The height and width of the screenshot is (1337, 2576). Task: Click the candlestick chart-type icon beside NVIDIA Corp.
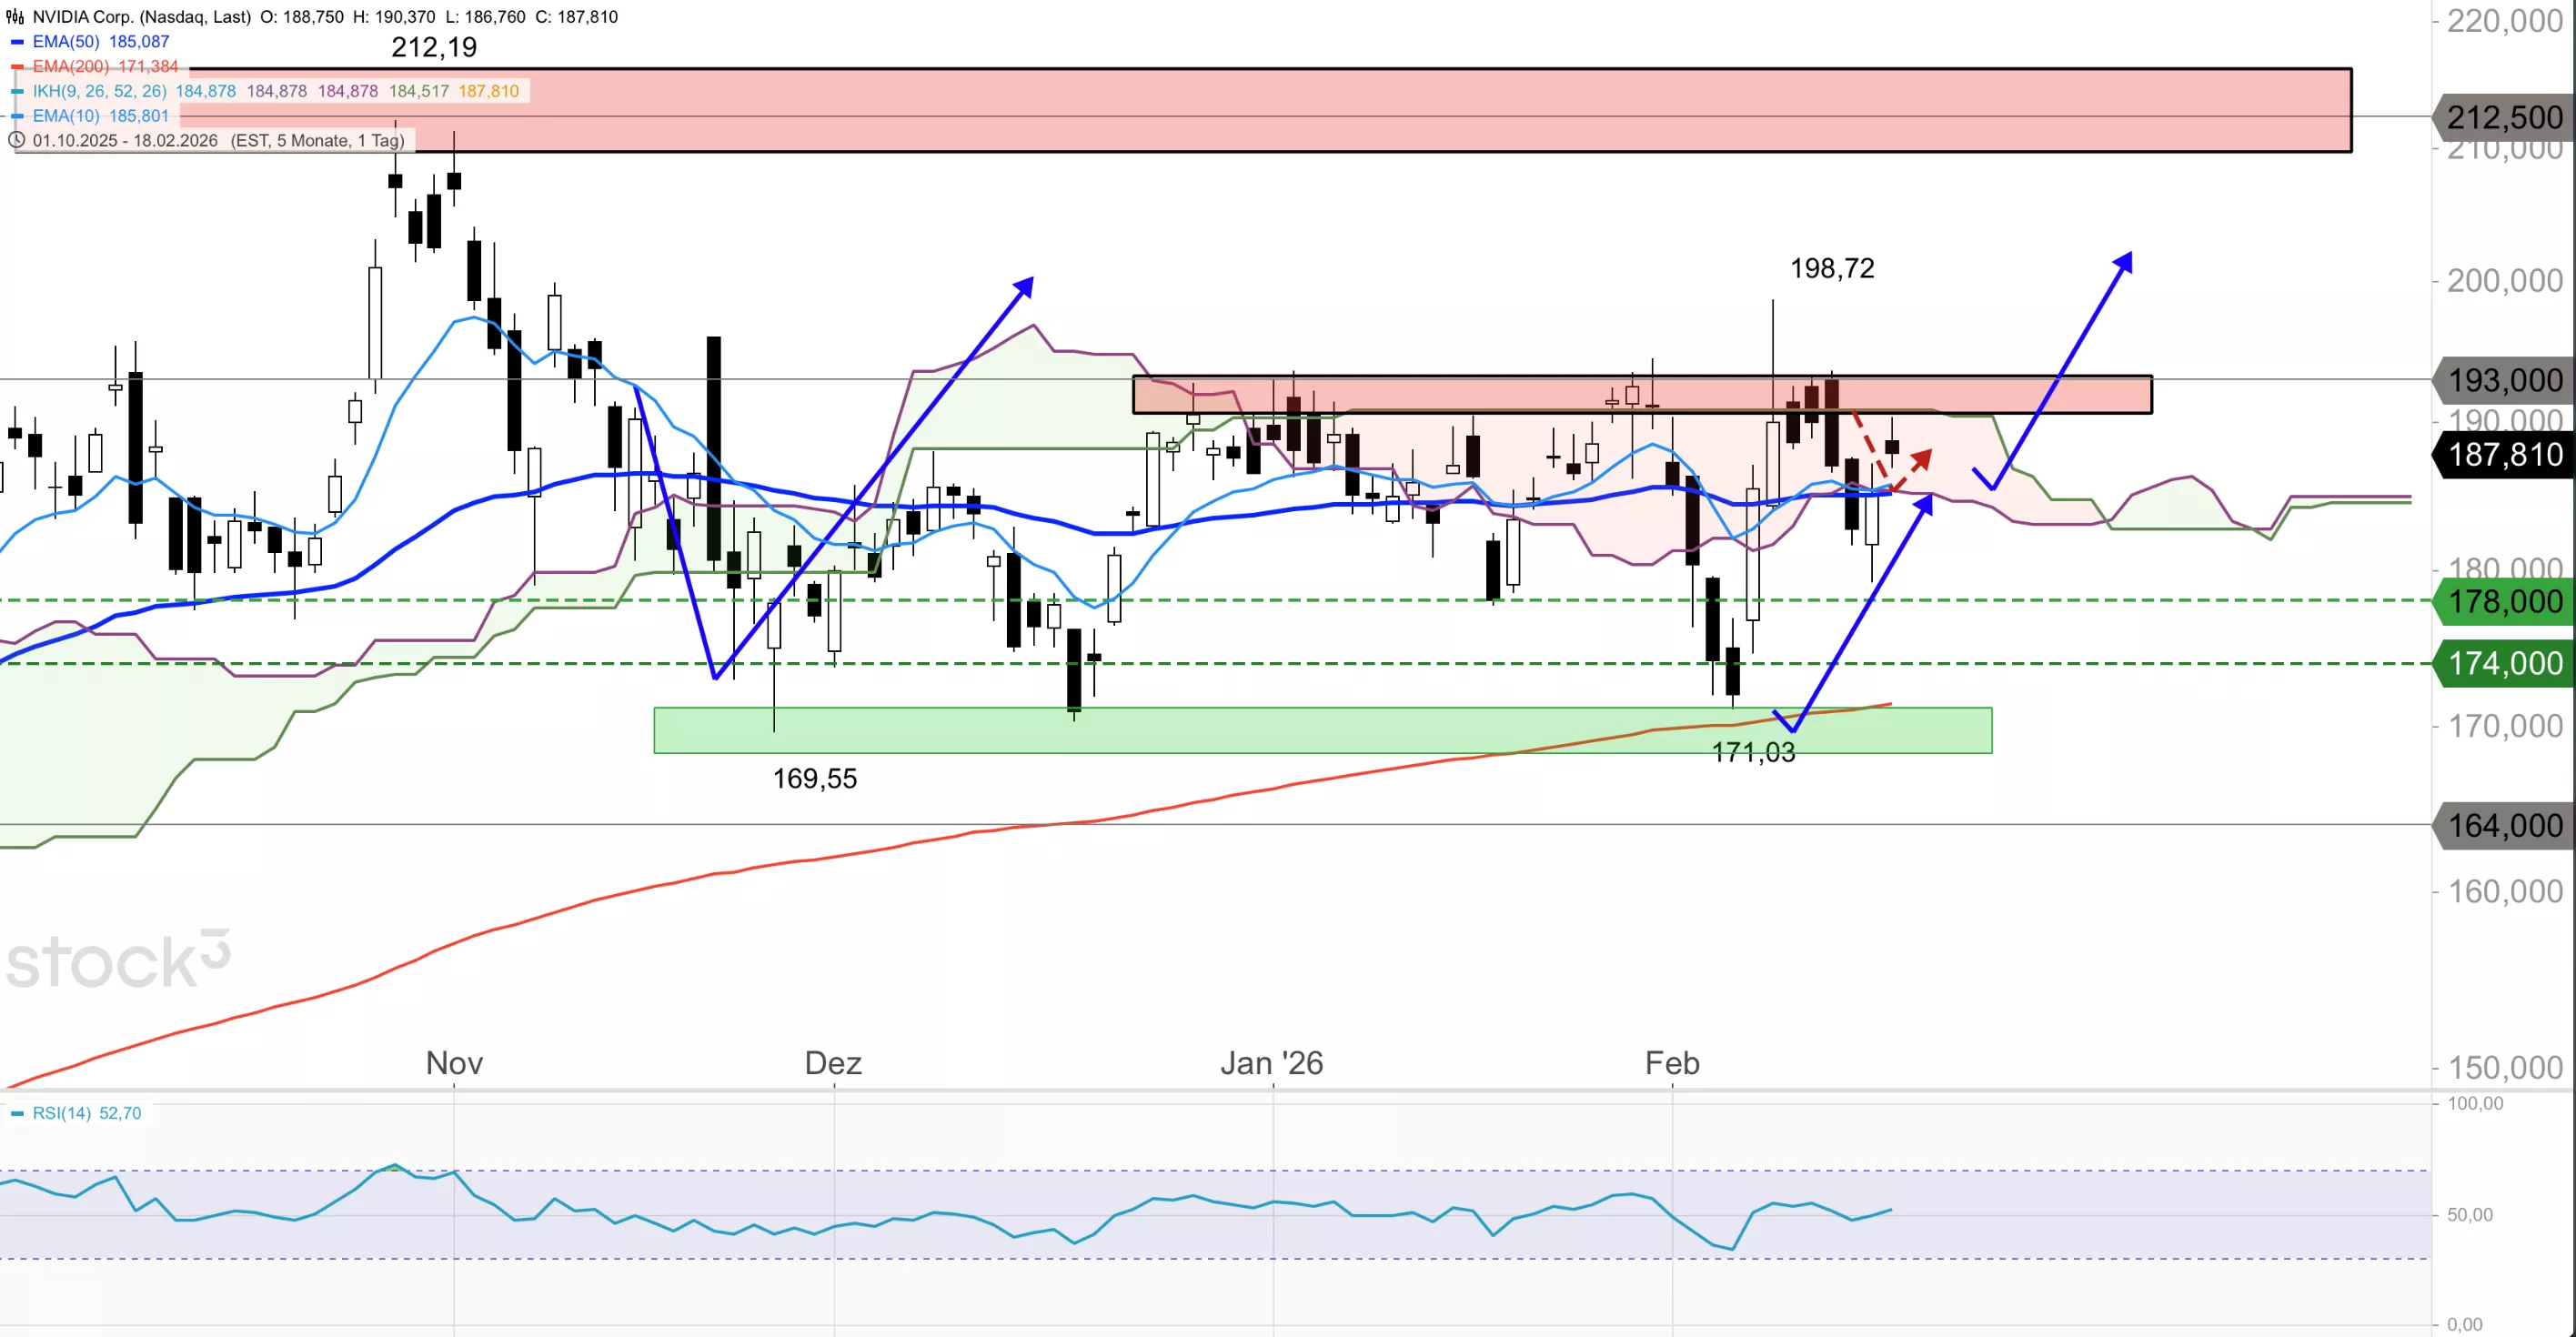(x=15, y=17)
